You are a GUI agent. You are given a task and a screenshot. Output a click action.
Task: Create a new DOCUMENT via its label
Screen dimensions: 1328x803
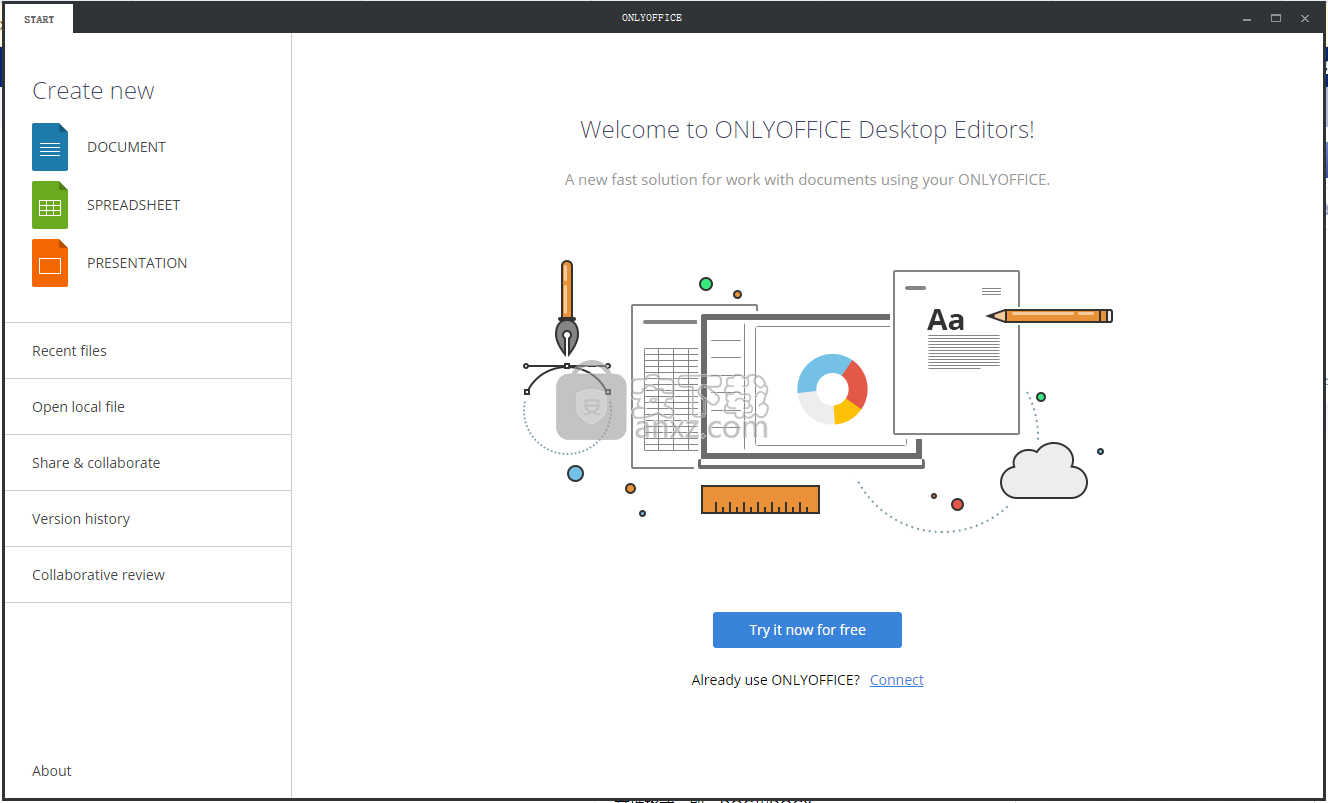126,147
